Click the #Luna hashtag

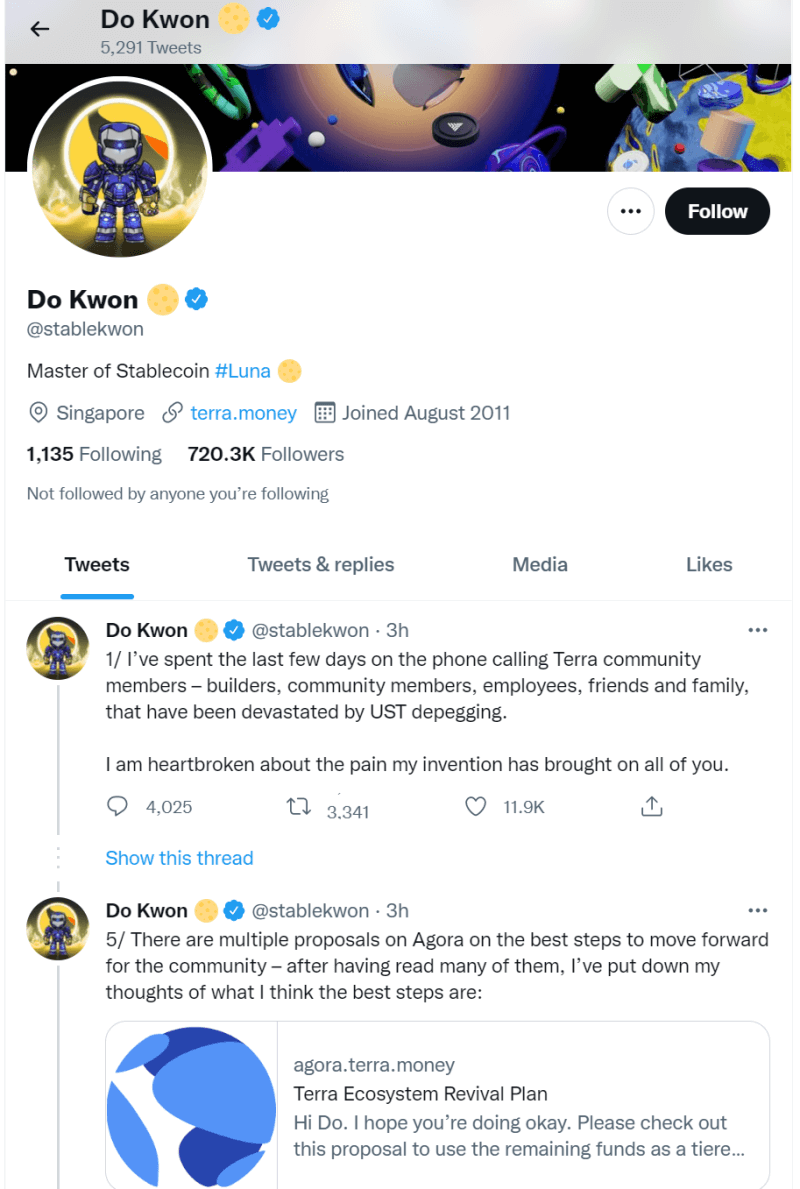click(242, 371)
